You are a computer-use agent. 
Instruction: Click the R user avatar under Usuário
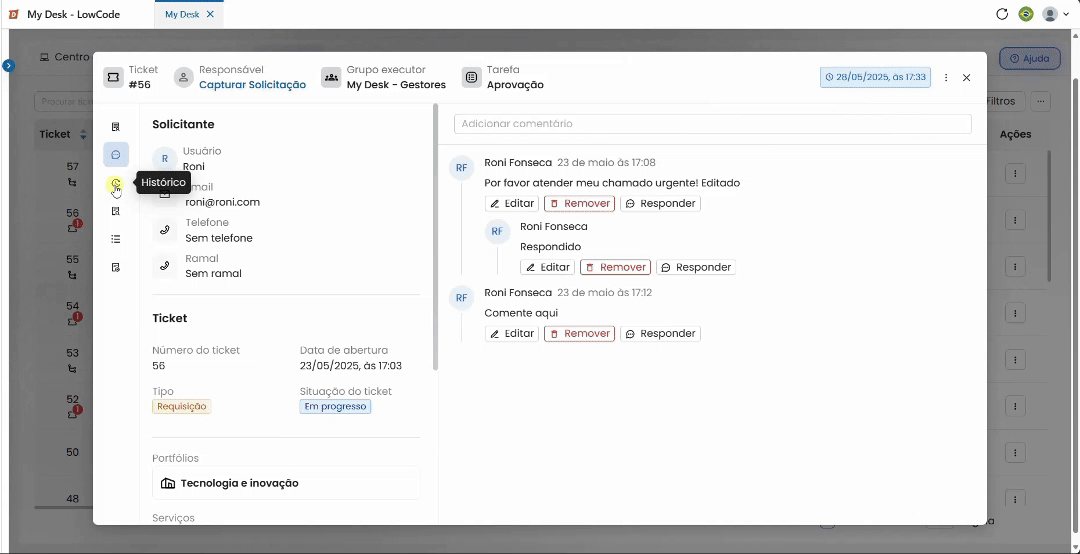coord(165,158)
